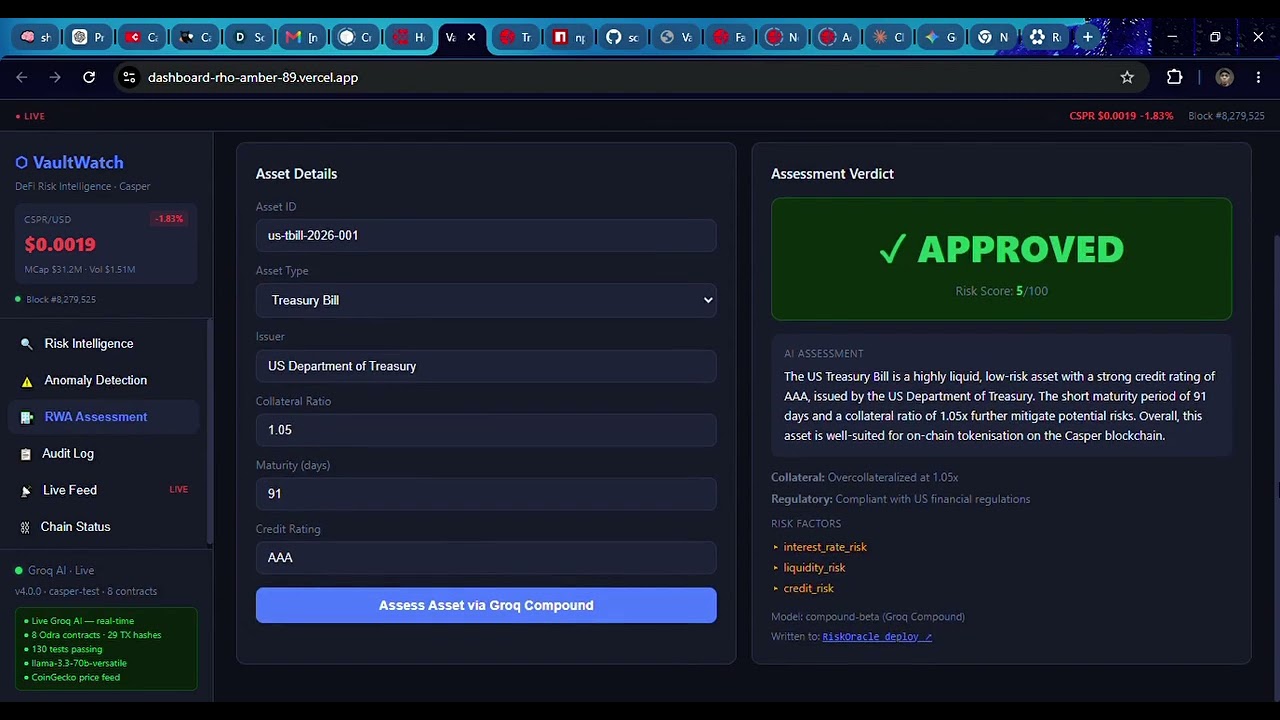Click the Model: compound-beta text
The width and height of the screenshot is (1280, 720).
pos(868,617)
